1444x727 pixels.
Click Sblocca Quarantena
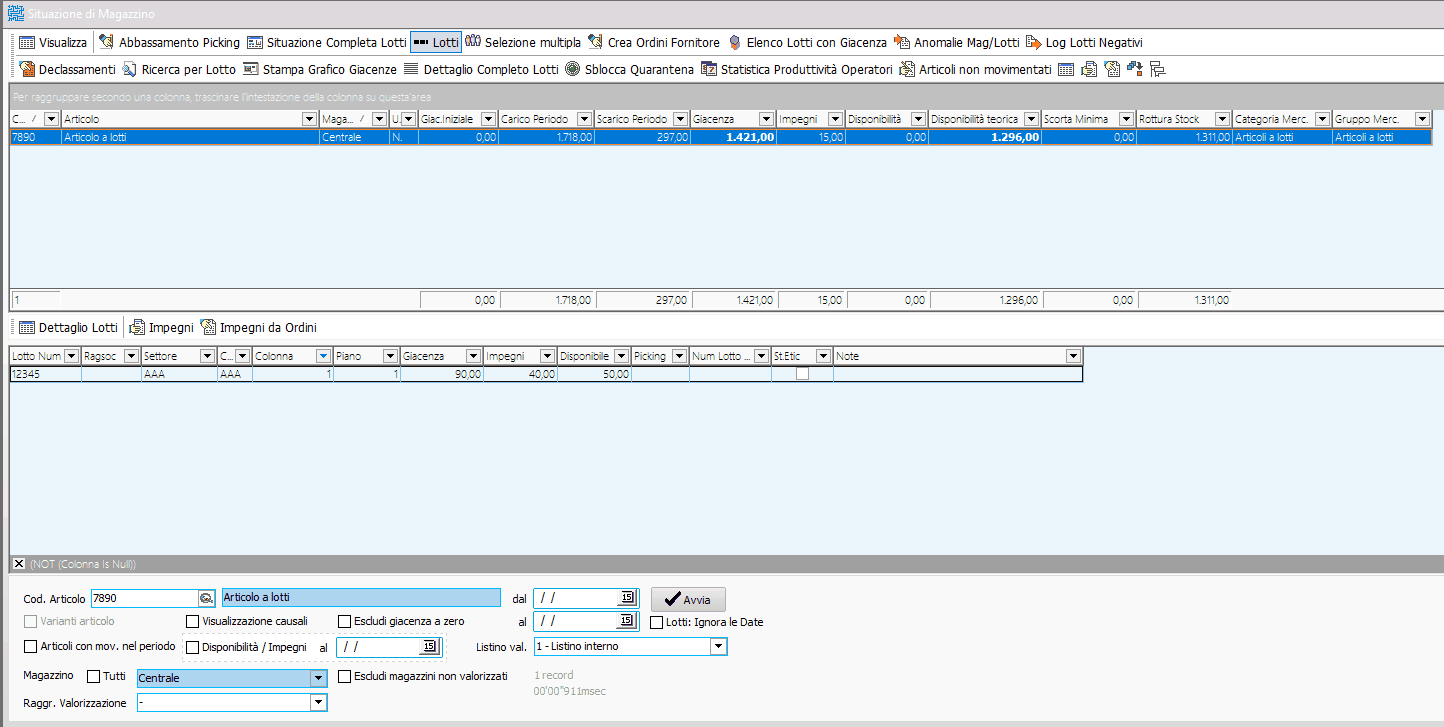[x=629, y=69]
